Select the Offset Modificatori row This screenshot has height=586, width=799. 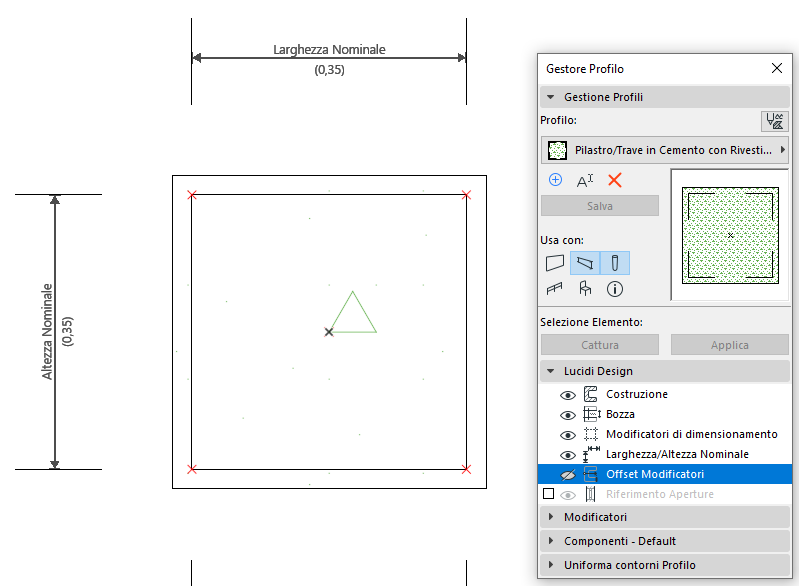tap(665, 474)
